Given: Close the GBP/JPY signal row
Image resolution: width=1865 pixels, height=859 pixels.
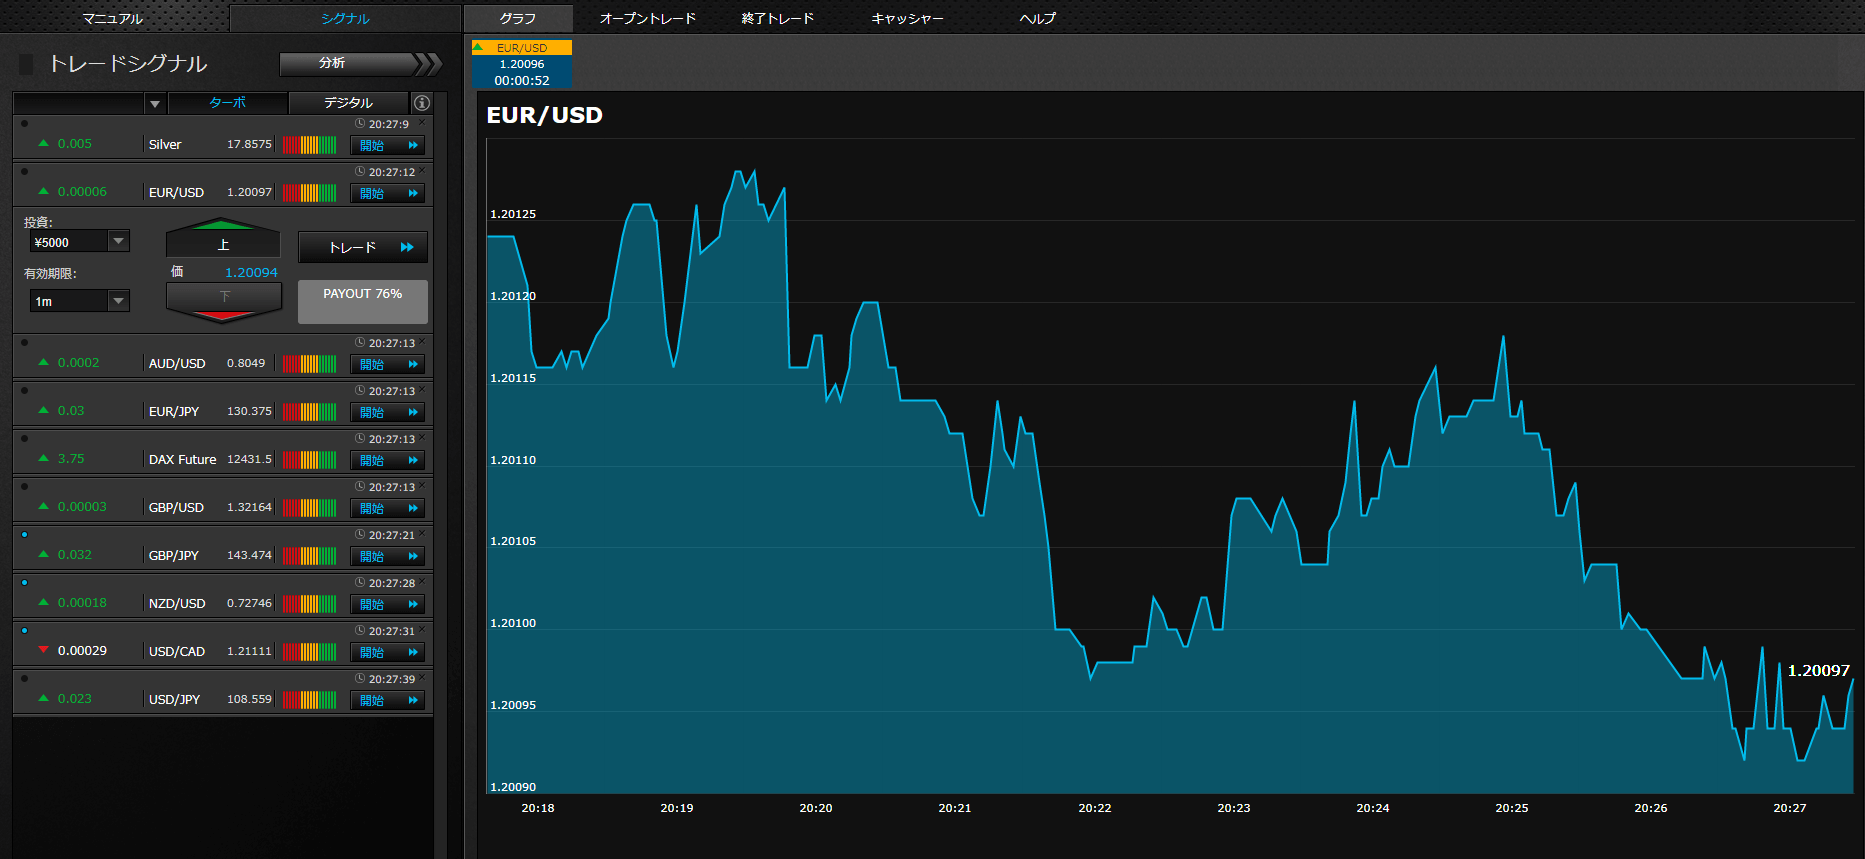Looking at the screenshot, I should pos(422,533).
